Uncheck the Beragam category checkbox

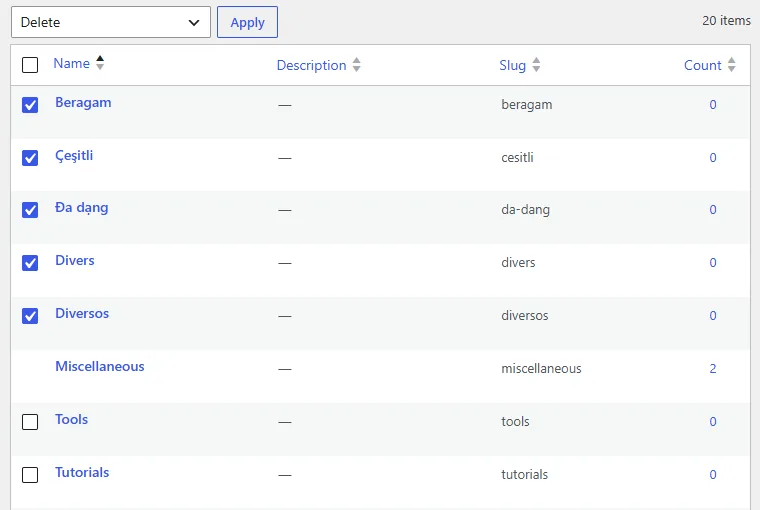30,105
